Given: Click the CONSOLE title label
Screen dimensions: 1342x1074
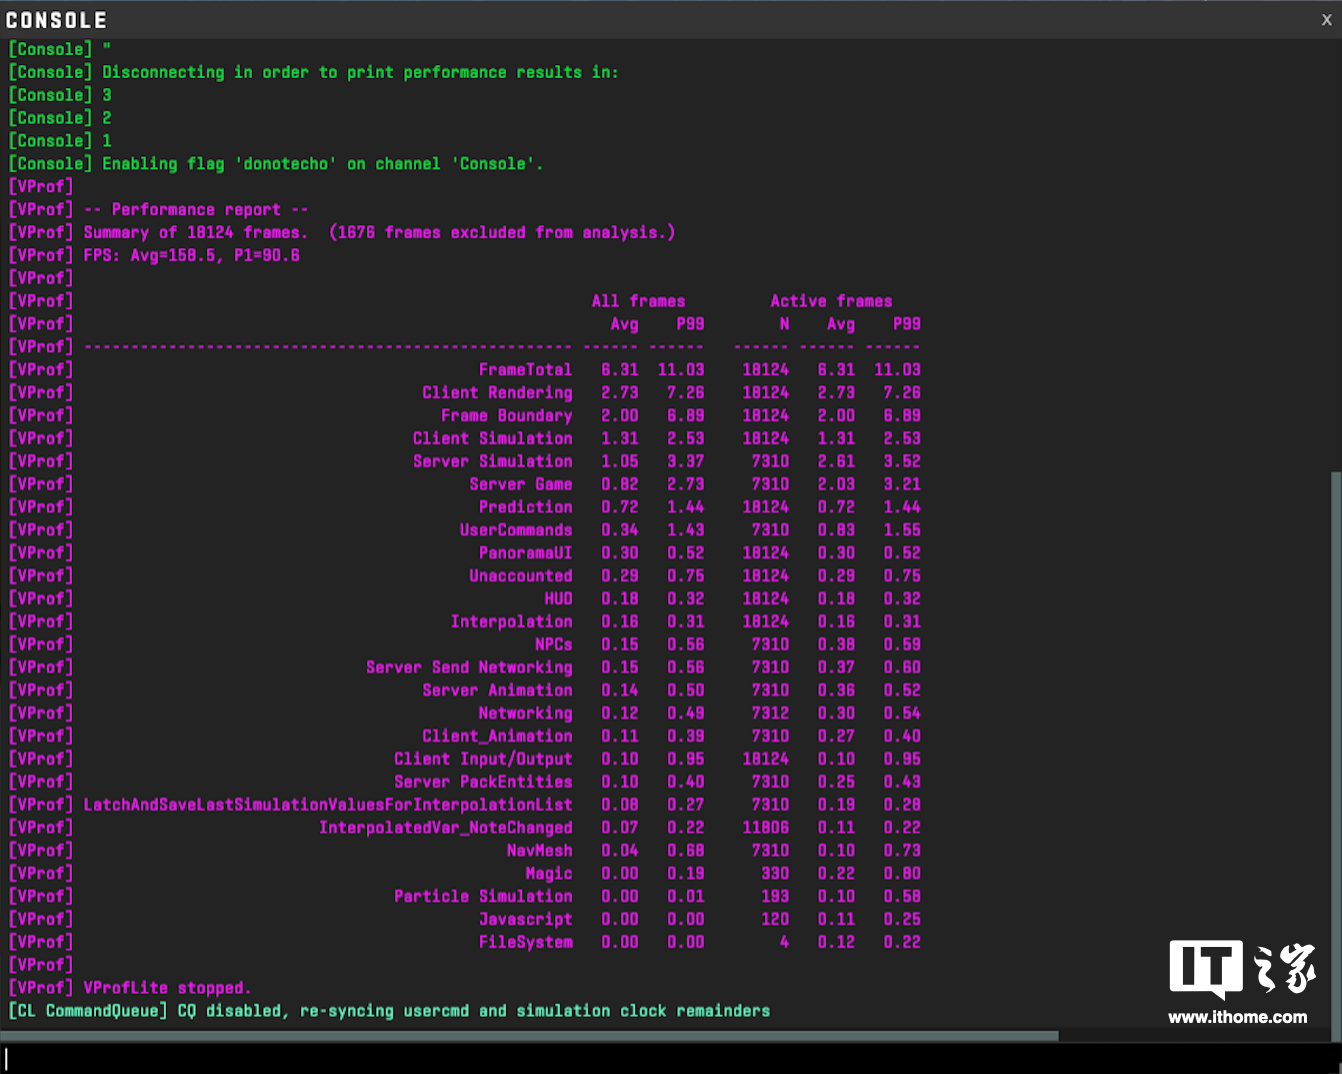Looking at the screenshot, I should coord(56,20).
